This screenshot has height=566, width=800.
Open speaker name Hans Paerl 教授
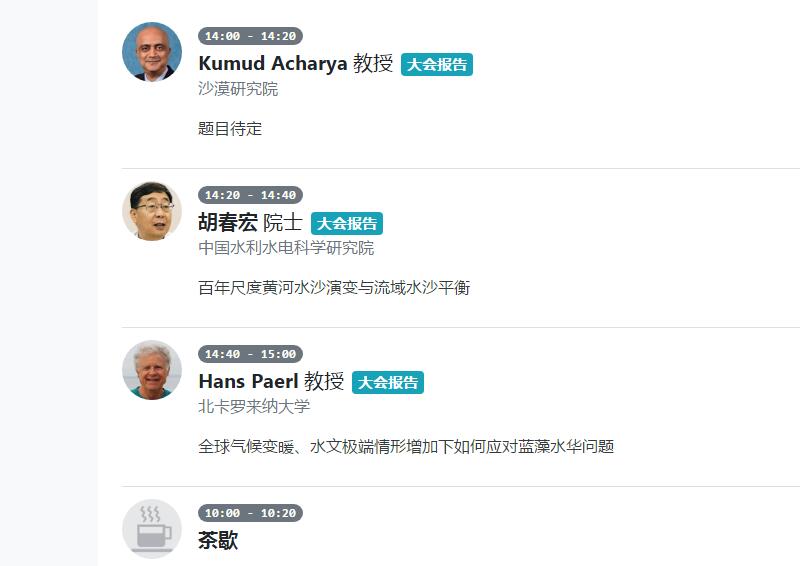coord(271,382)
